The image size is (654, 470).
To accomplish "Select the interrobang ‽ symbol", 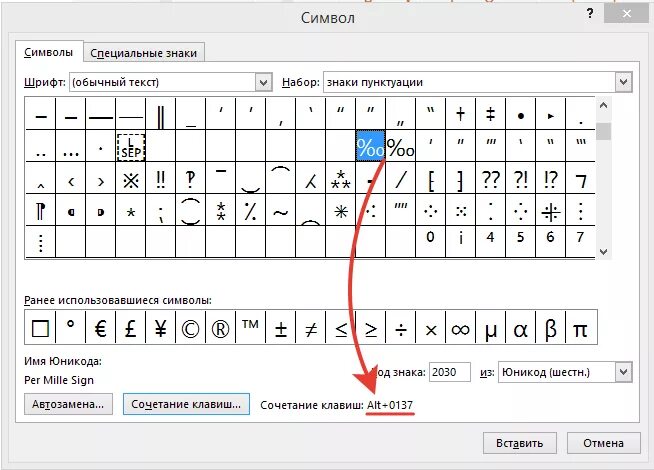I will pos(191,178).
